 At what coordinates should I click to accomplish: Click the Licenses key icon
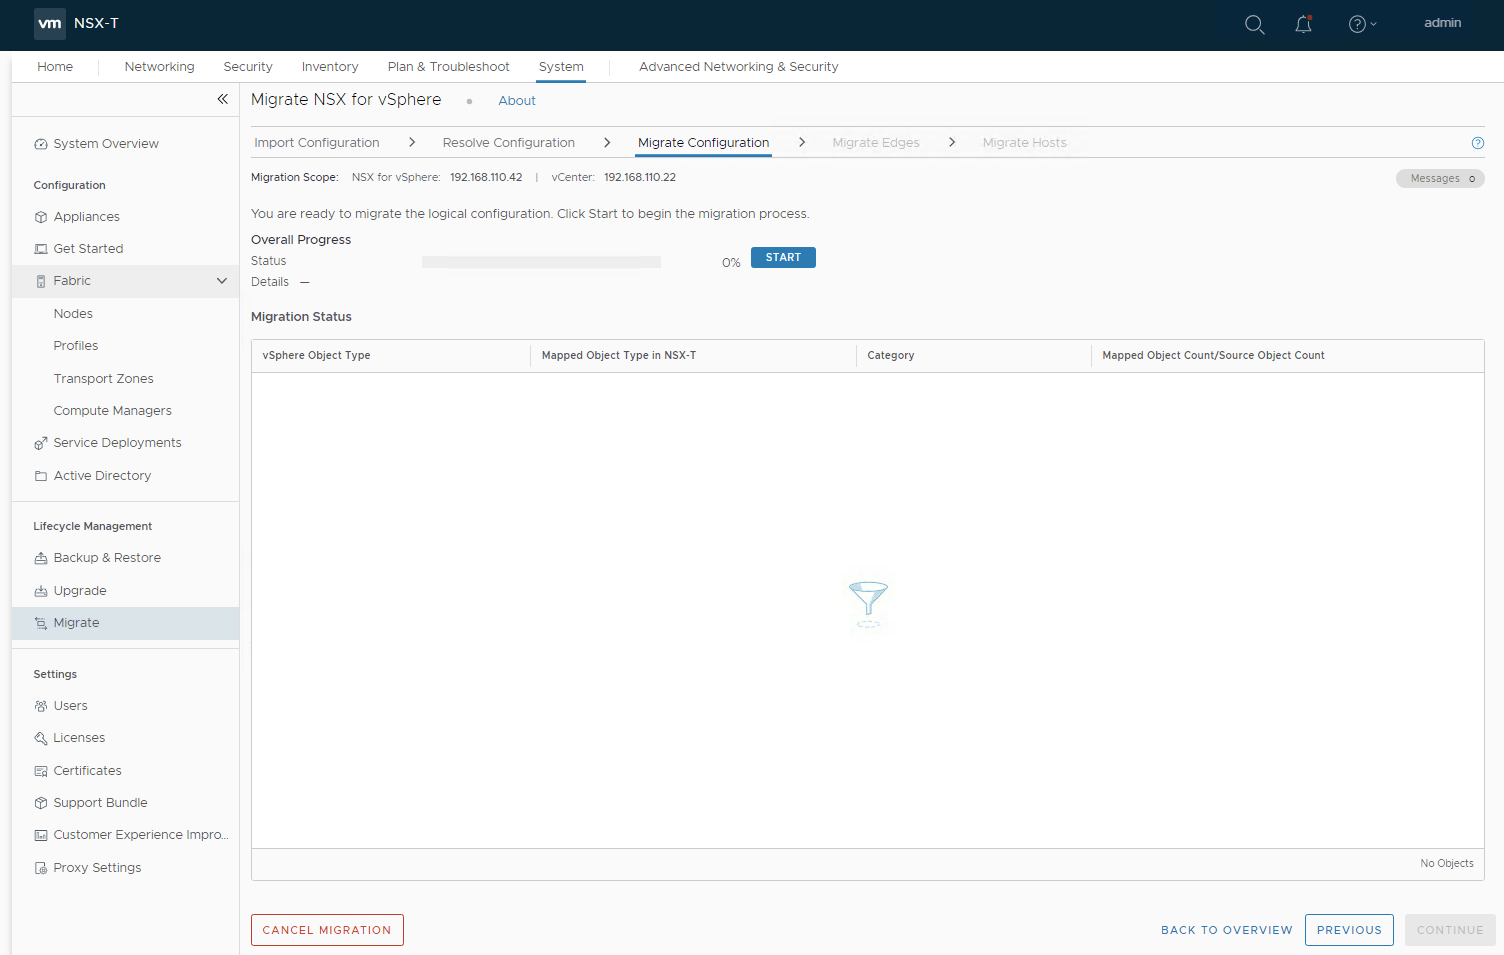tap(41, 738)
